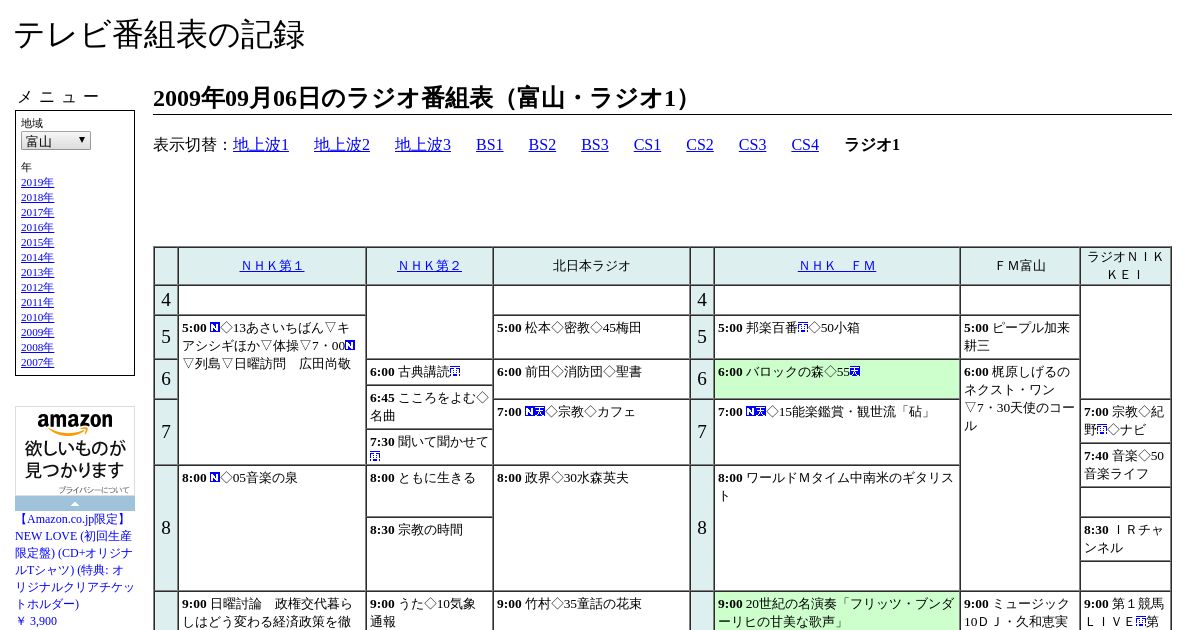This screenshot has height=630, width=1200.
Task: Open the 2011年 year link
Action: [x=37, y=302]
